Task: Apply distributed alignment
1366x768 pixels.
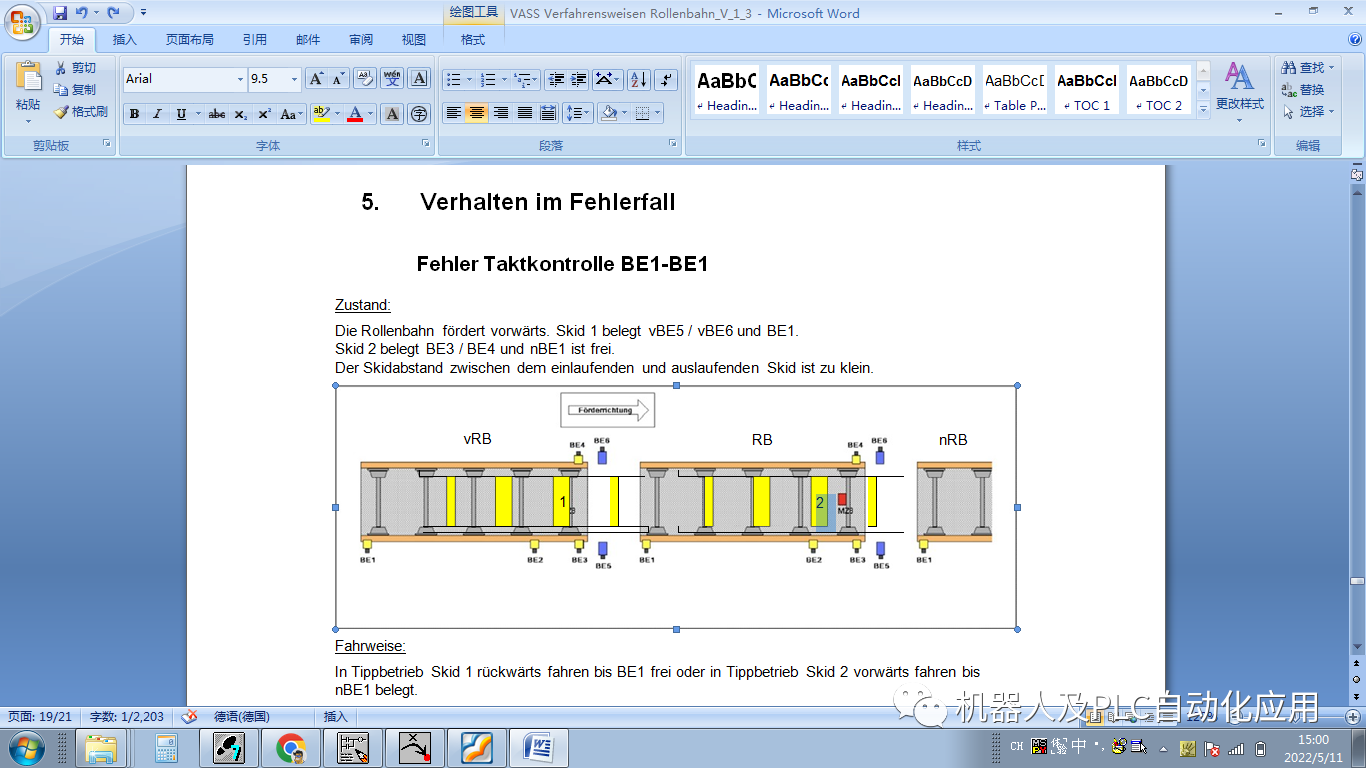Action: [x=548, y=113]
